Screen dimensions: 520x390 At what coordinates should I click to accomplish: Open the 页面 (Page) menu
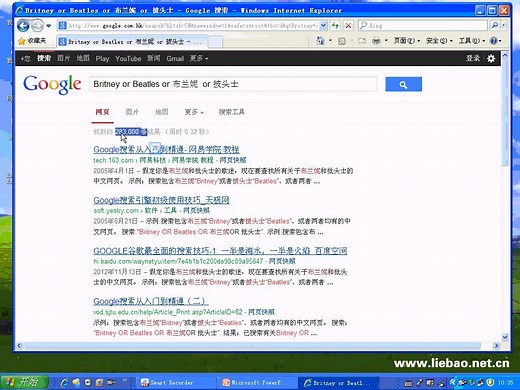(x=406, y=41)
